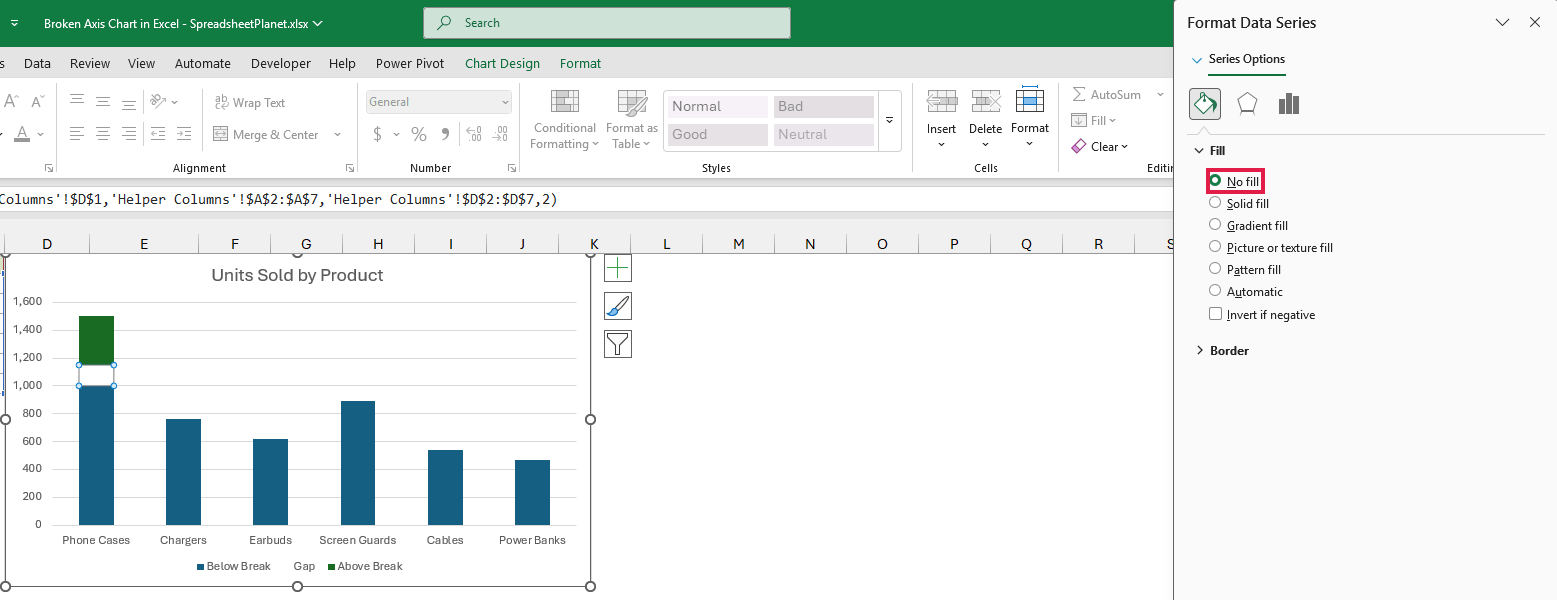Open the View ribbon tab
The image size is (1557, 600).
[142, 63]
